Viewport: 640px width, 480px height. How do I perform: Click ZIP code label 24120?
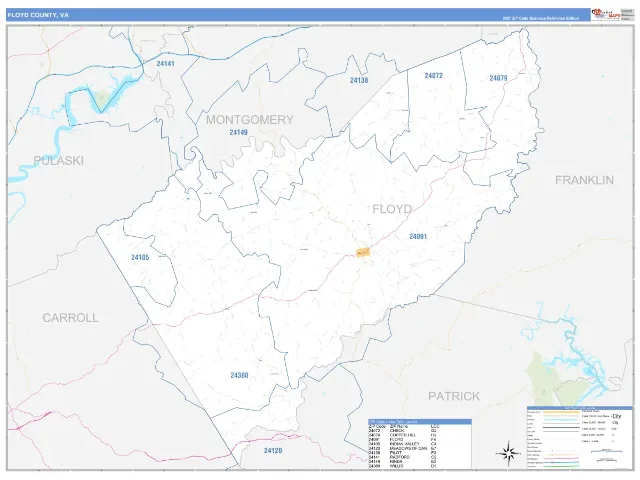(x=273, y=451)
